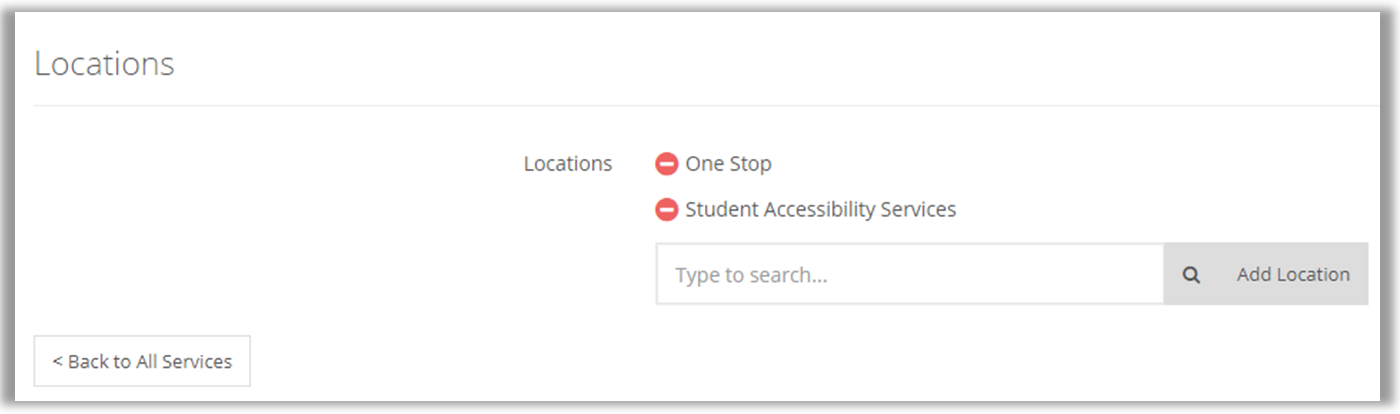Click the Locations title at top
This screenshot has height=414, width=1400.
pos(104,64)
